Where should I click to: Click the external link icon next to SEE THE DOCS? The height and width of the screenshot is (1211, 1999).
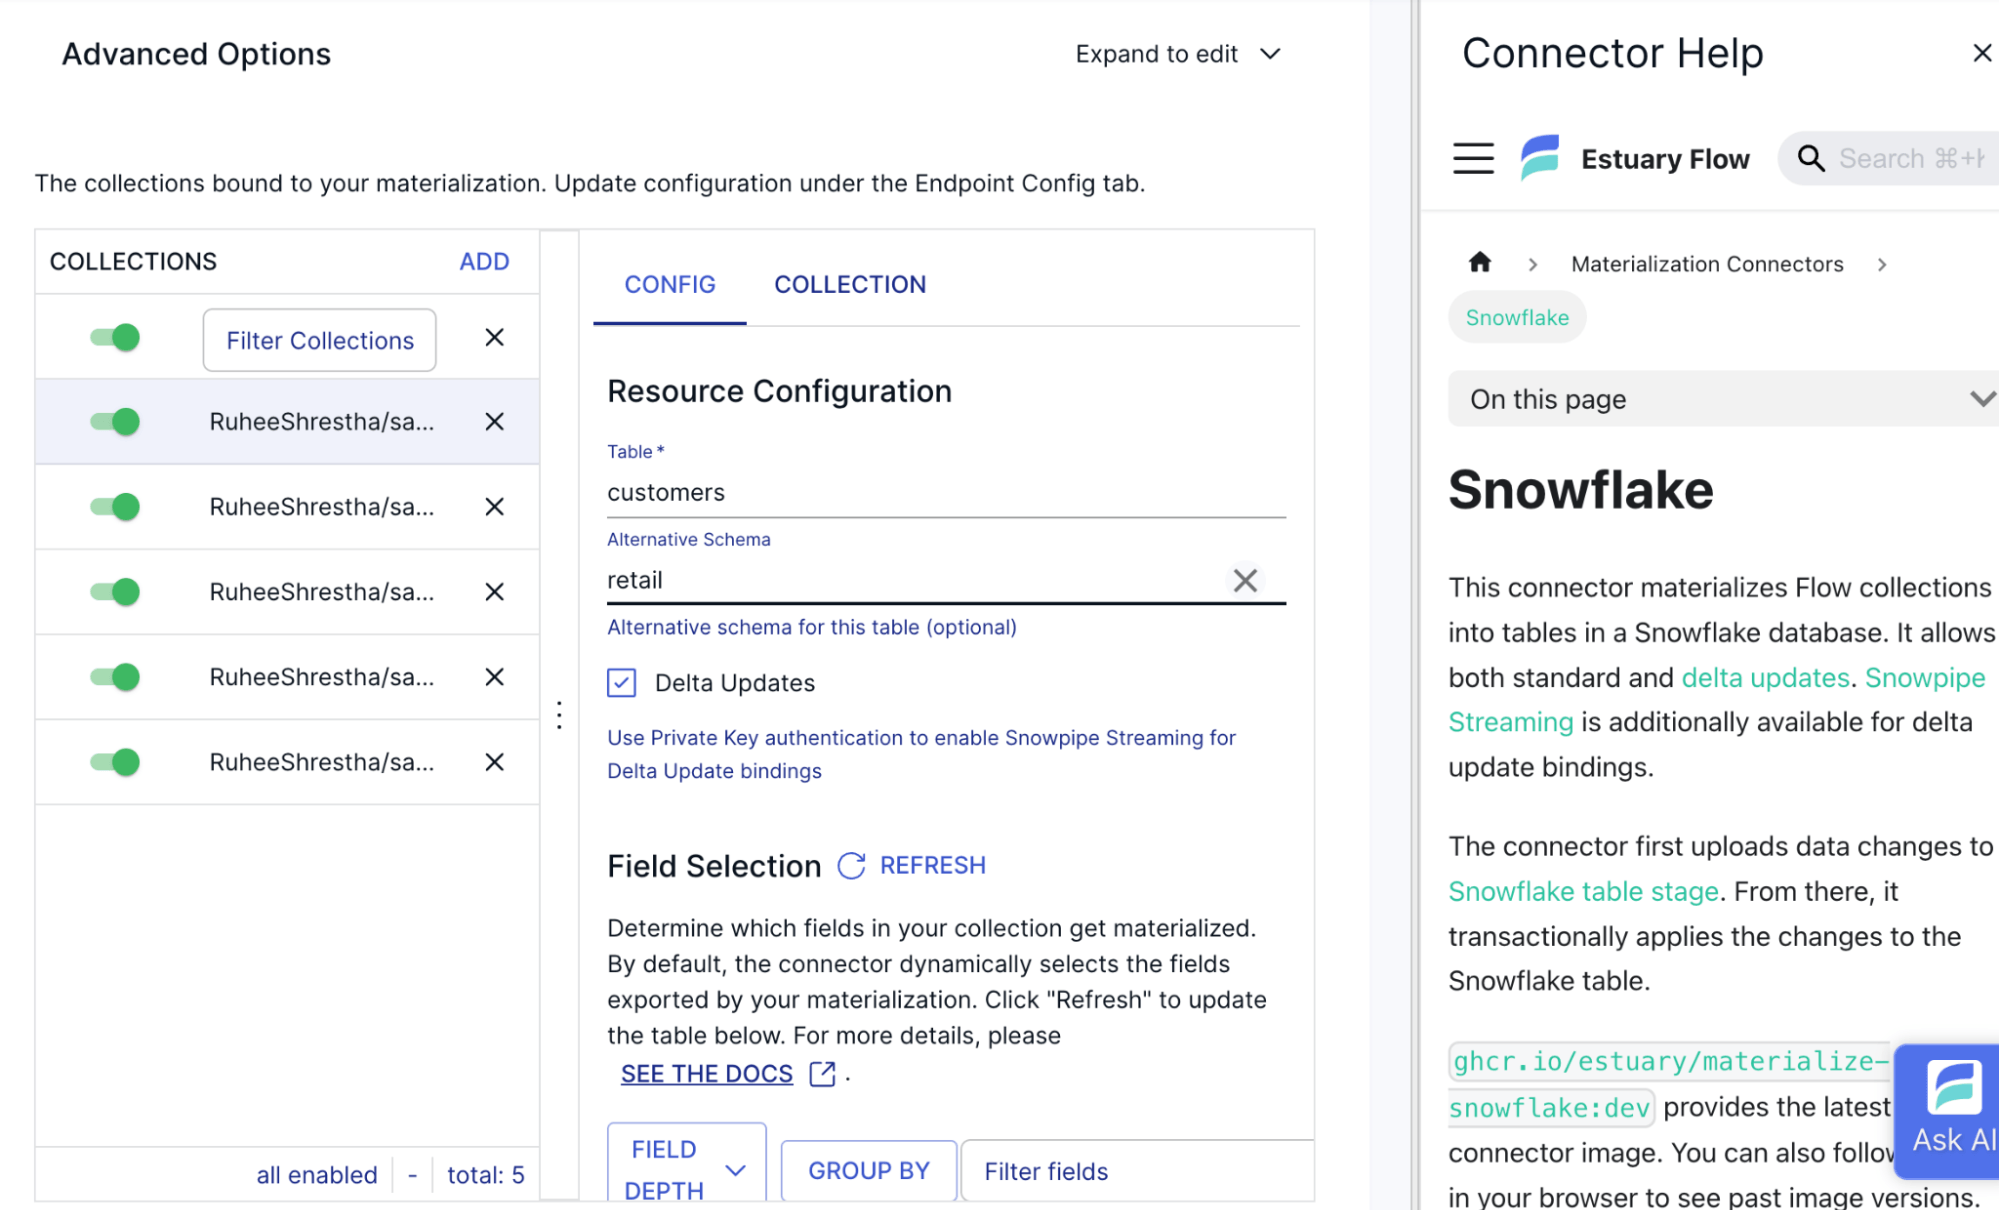(822, 1073)
